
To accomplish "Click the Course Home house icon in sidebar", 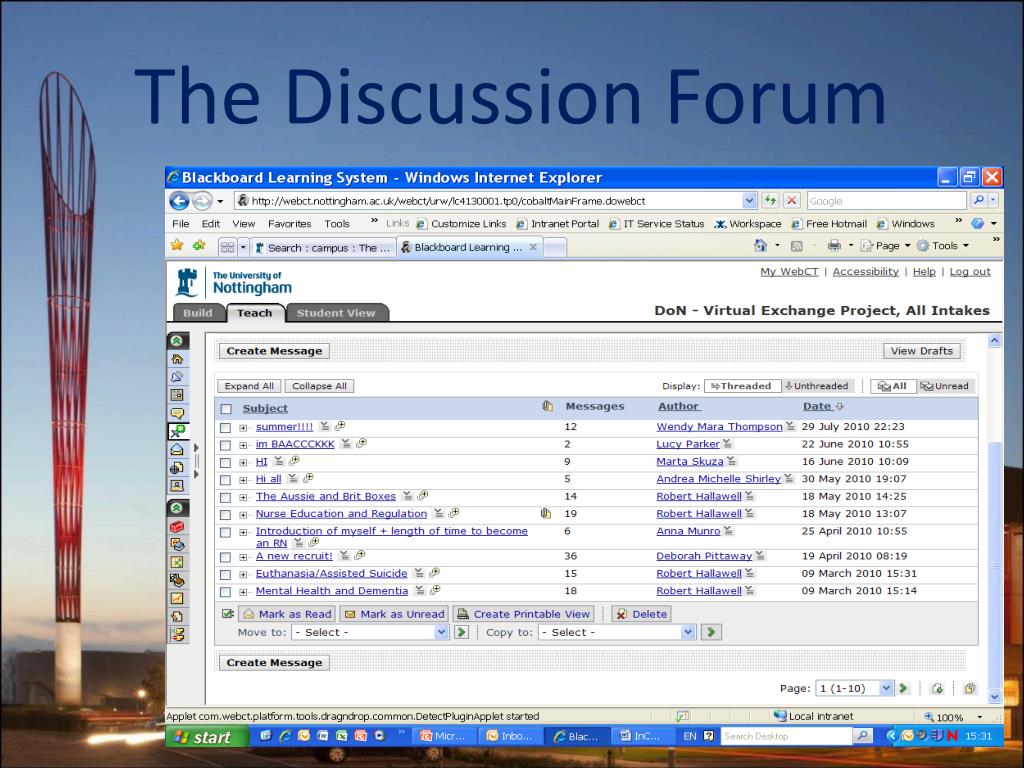I will click(177, 359).
